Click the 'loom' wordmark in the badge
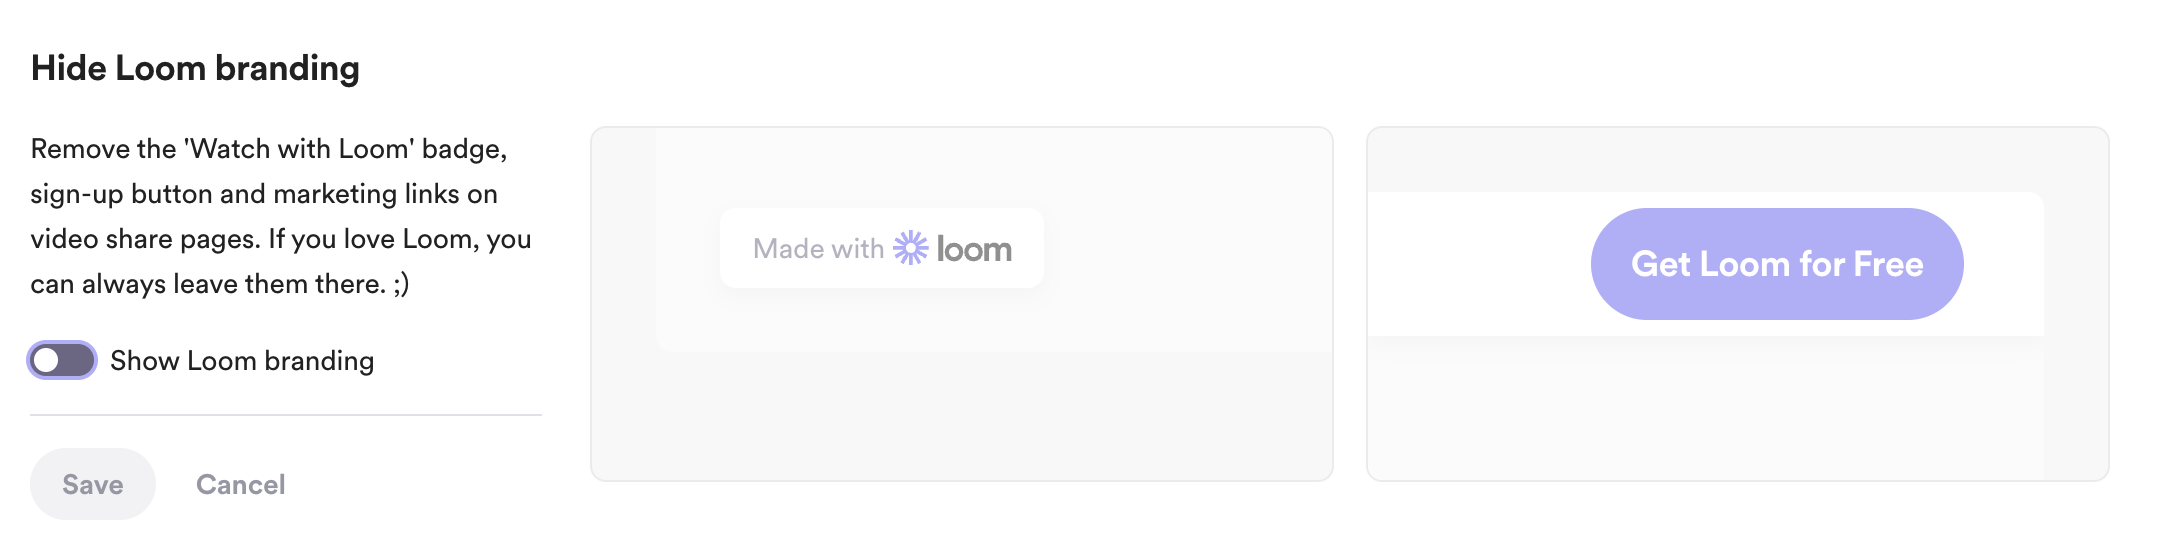Screen dimensions: 2162x556 tap(974, 249)
